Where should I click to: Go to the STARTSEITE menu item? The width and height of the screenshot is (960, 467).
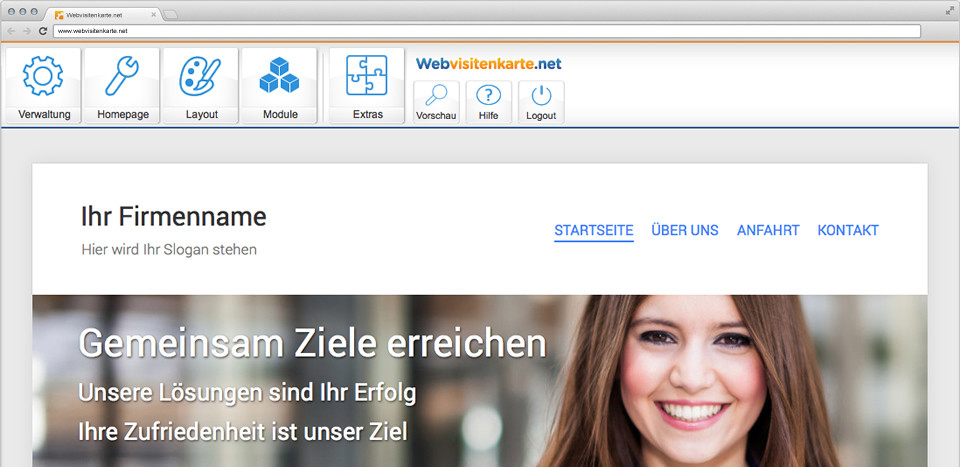click(593, 231)
